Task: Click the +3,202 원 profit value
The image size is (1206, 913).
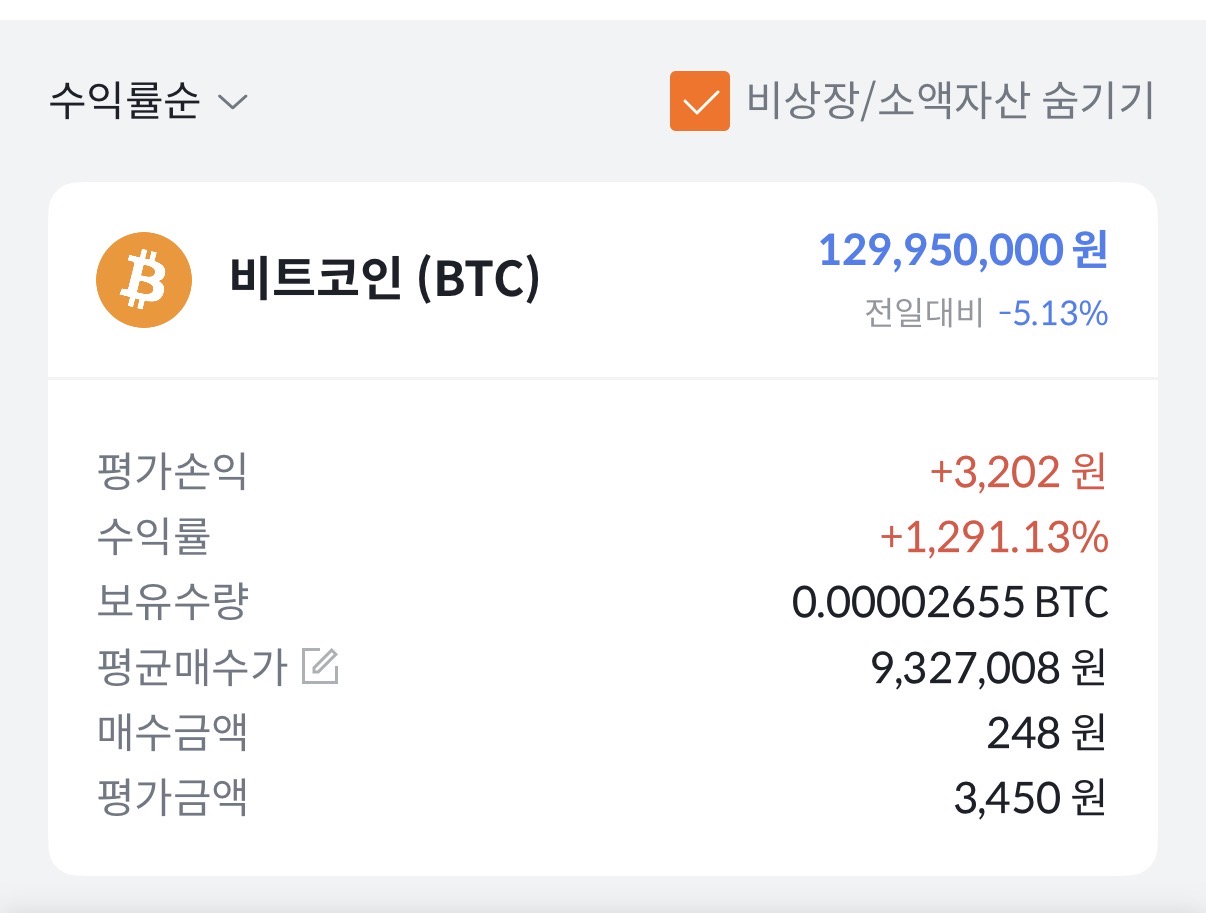Action: [x=1018, y=472]
